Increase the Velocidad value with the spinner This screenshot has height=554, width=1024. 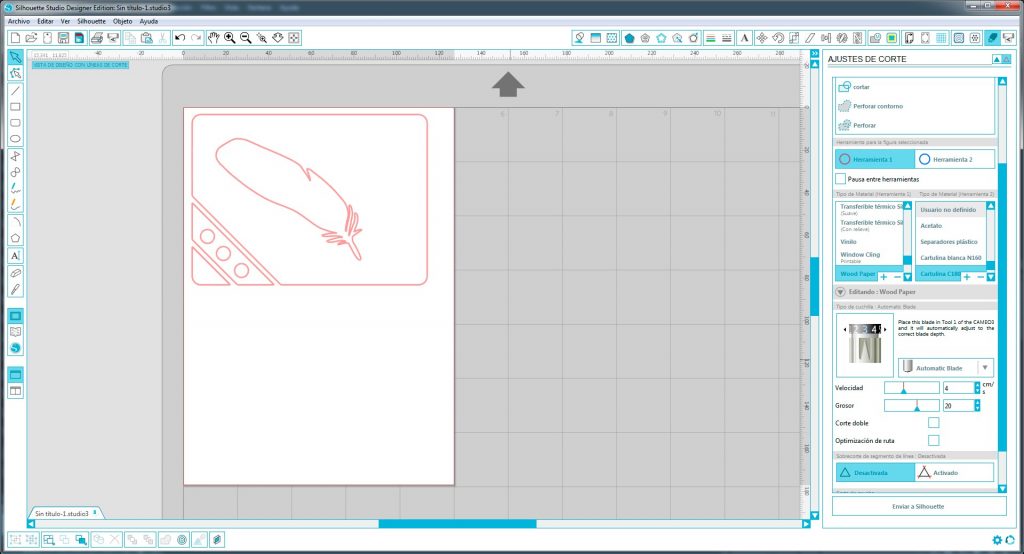978,385
